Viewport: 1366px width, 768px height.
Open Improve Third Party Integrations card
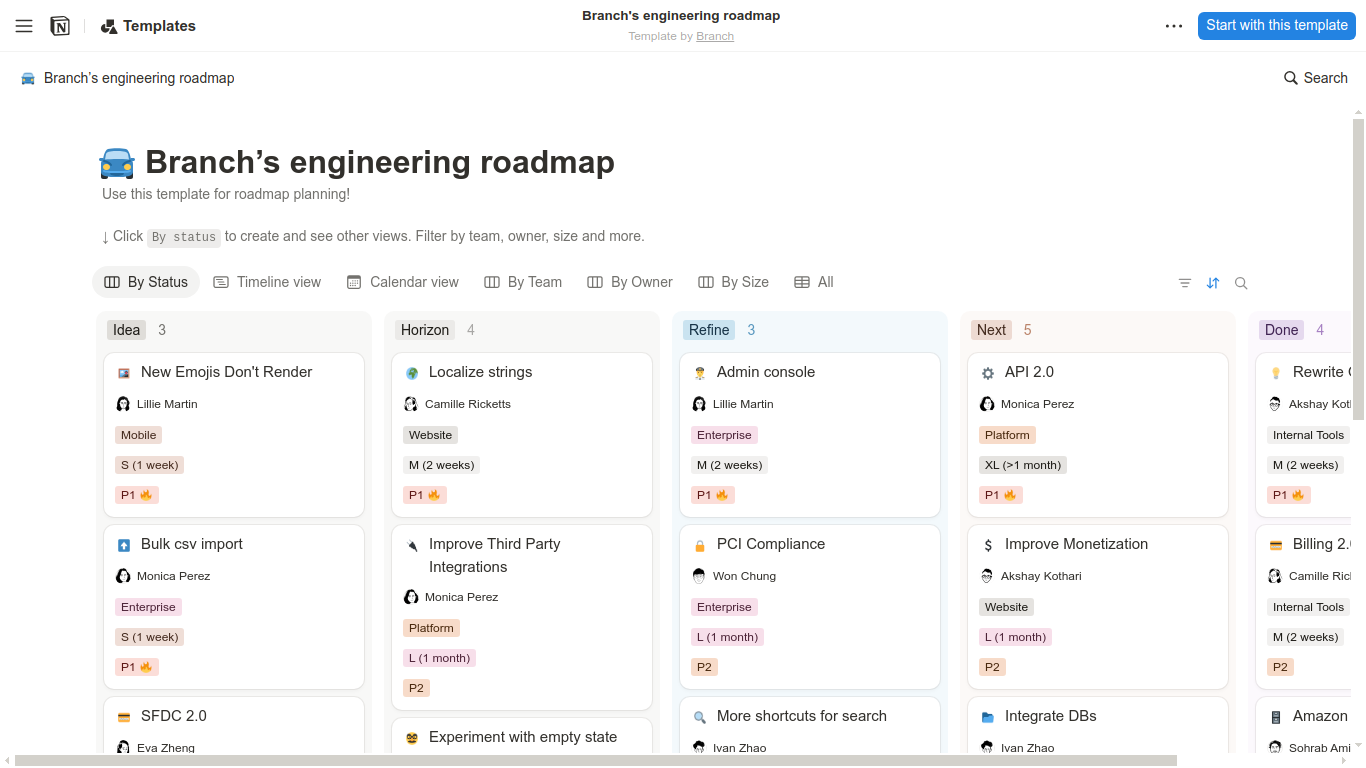pos(522,617)
